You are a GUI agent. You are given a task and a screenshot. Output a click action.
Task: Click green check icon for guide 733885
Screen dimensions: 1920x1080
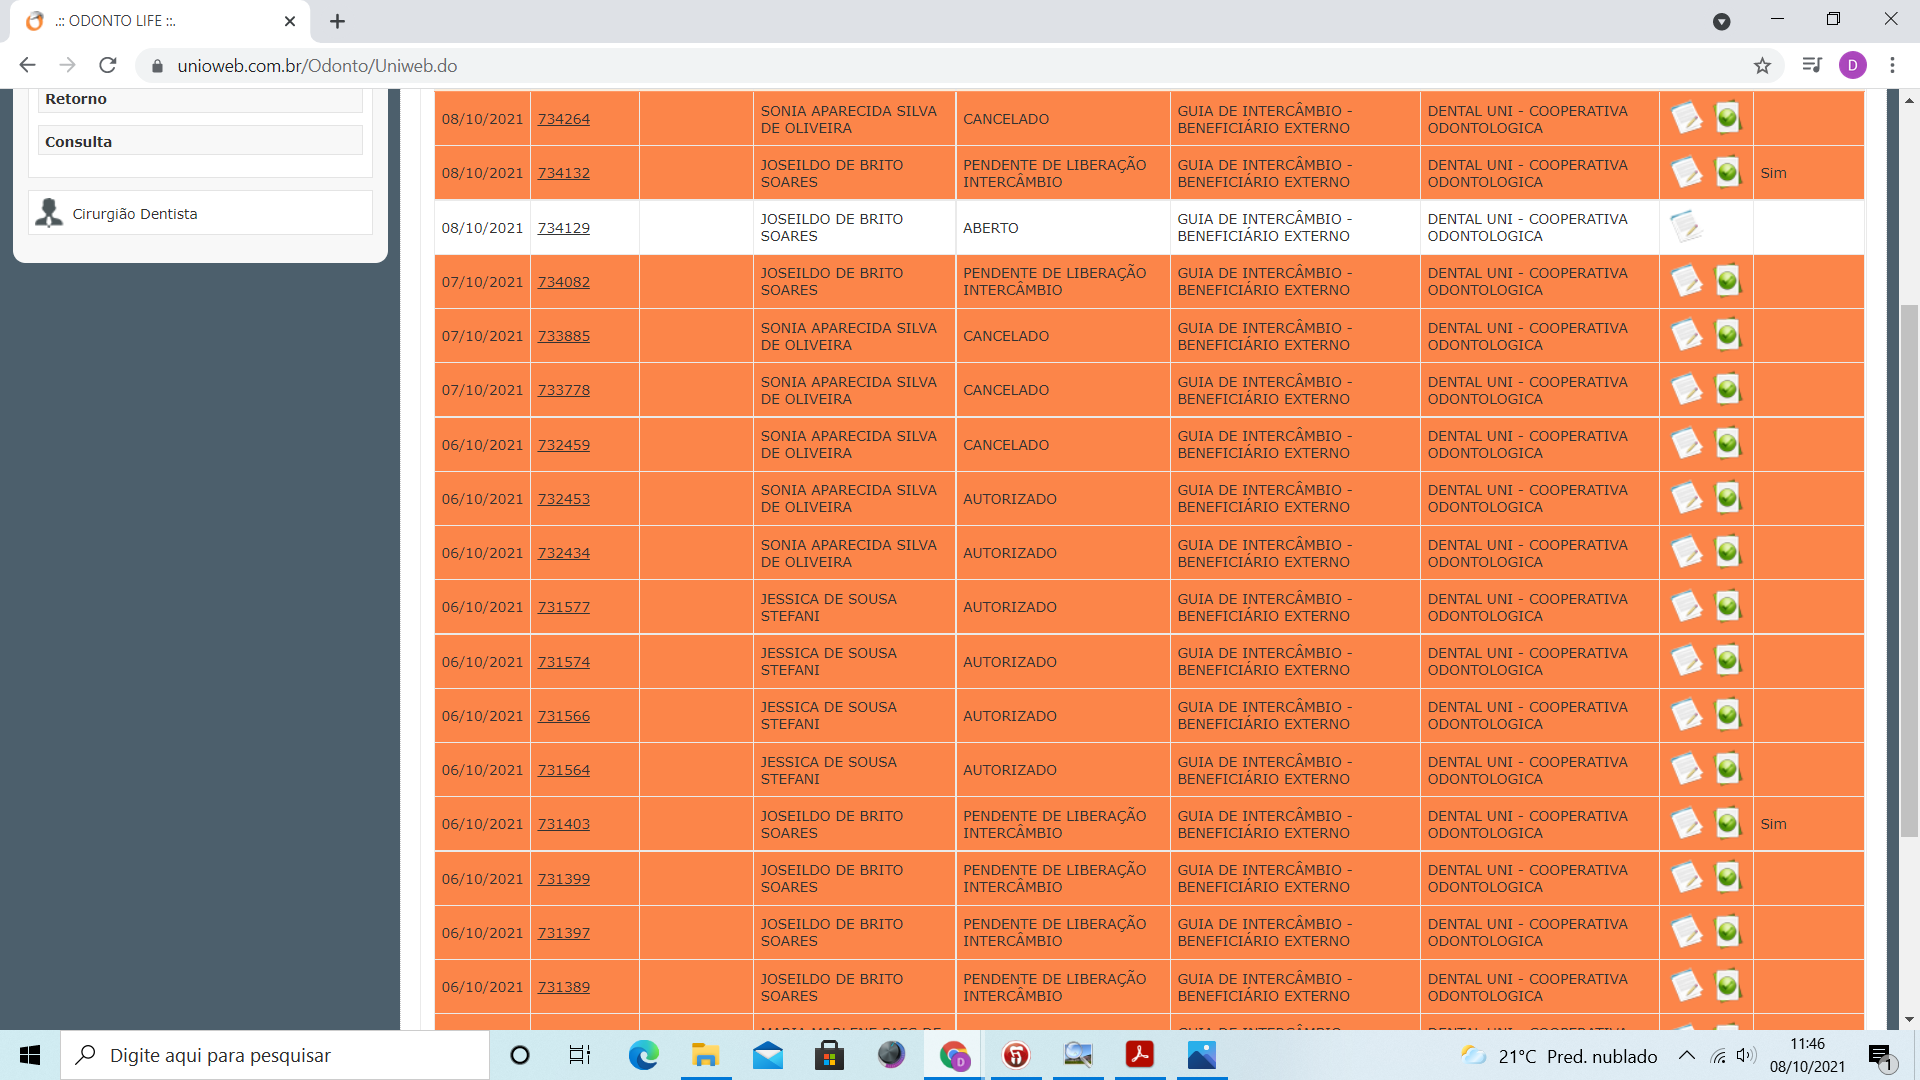[1727, 335]
